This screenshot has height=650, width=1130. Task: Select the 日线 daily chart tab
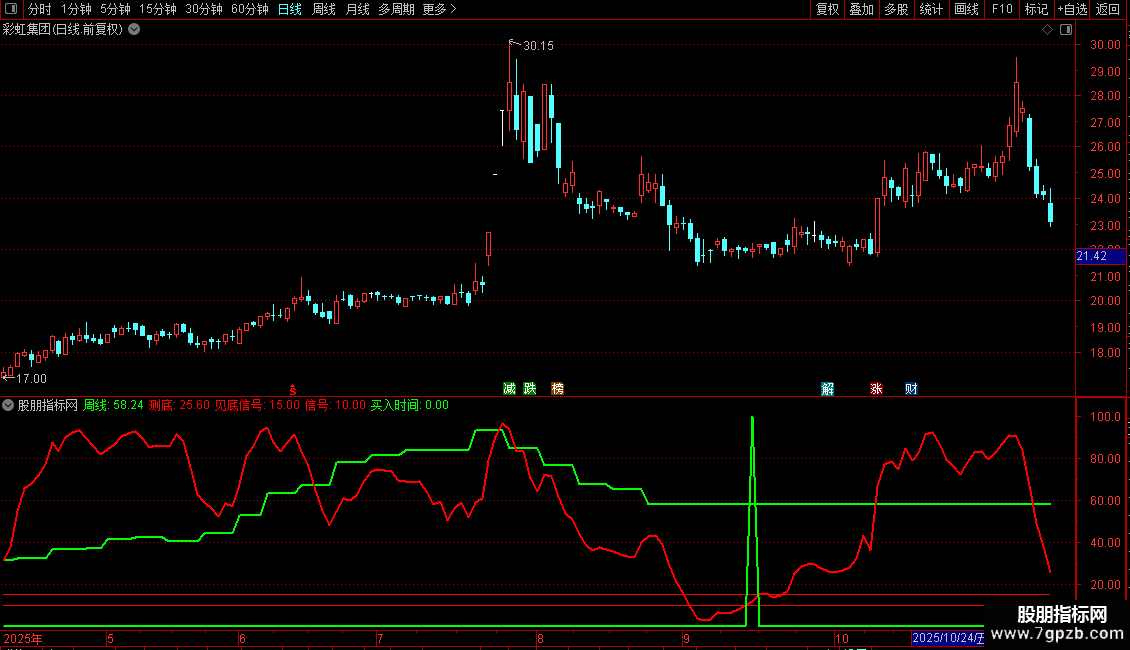pyautogui.click(x=290, y=9)
